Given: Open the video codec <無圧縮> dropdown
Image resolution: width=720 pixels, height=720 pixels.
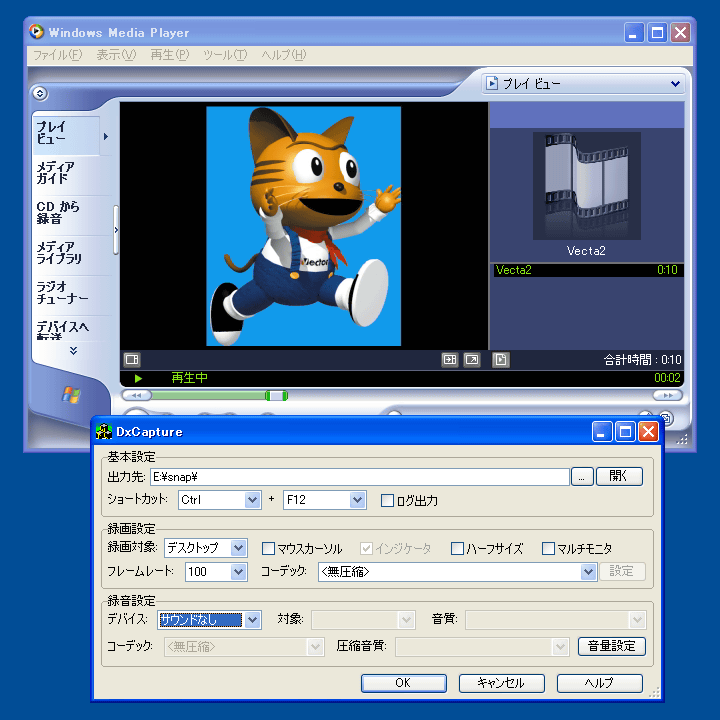Looking at the screenshot, I should 457,572.
